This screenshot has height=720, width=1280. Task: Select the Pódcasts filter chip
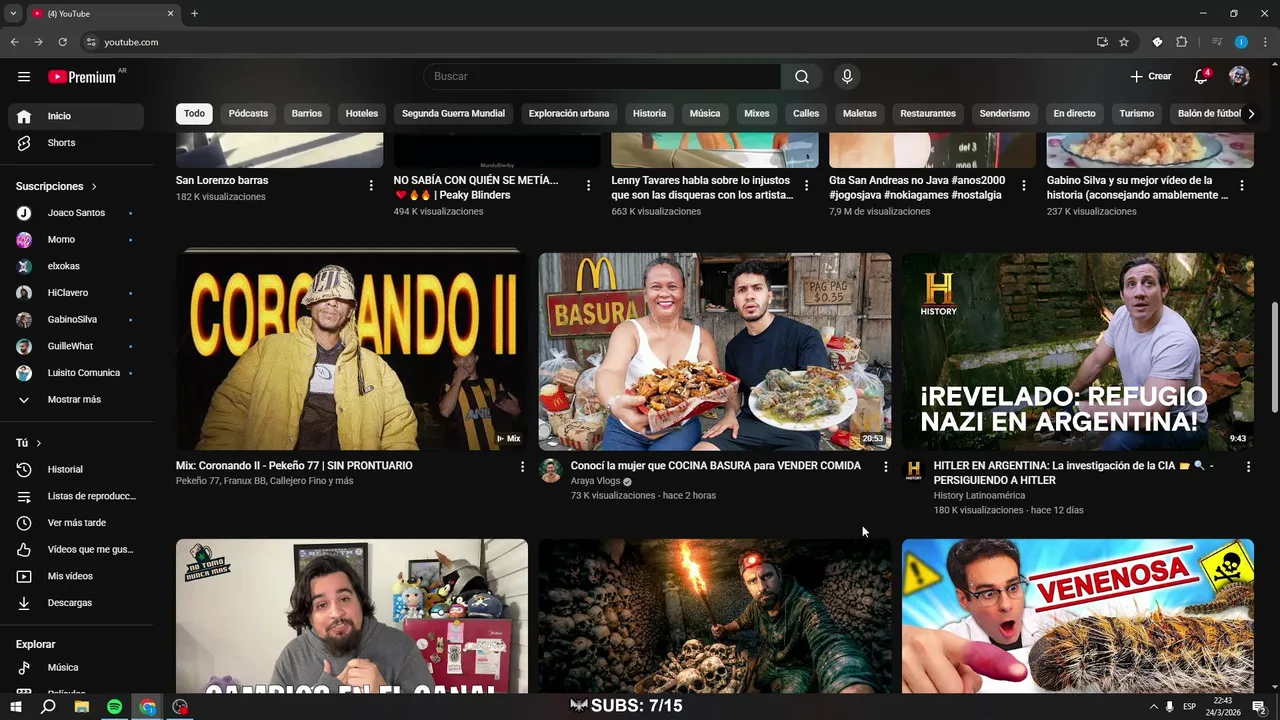(x=248, y=113)
